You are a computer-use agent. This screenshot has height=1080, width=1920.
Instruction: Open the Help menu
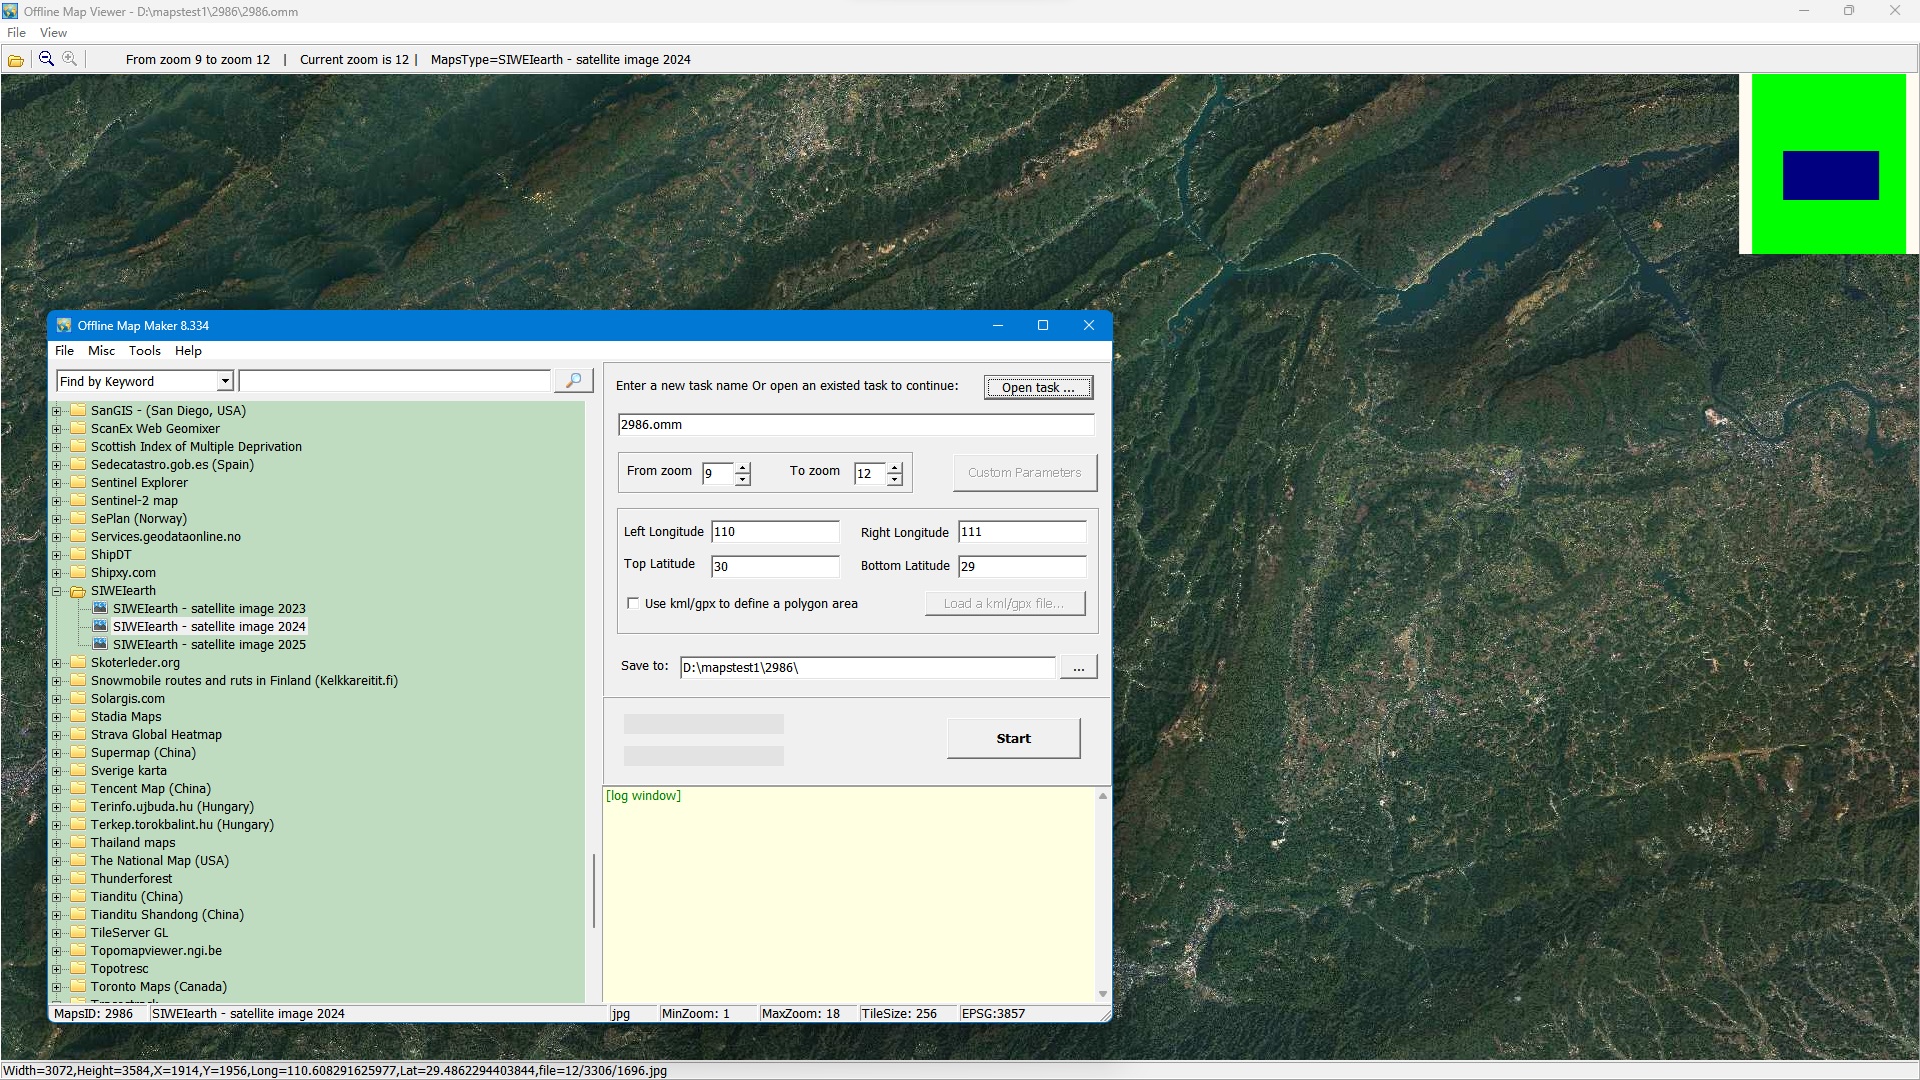(x=188, y=351)
